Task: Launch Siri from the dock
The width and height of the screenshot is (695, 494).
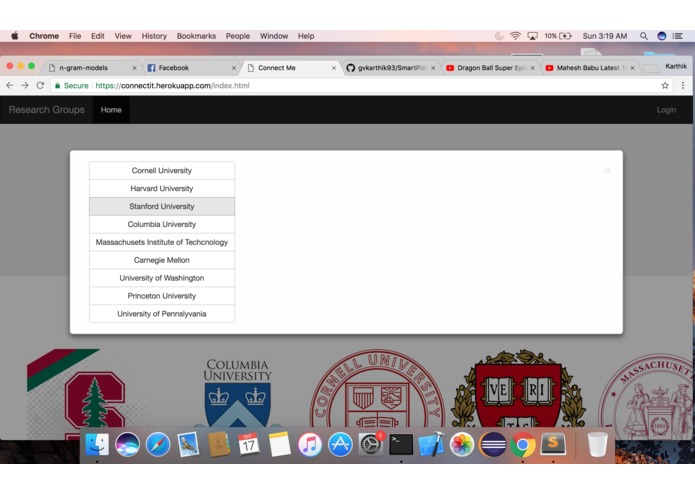Action: pos(127,444)
